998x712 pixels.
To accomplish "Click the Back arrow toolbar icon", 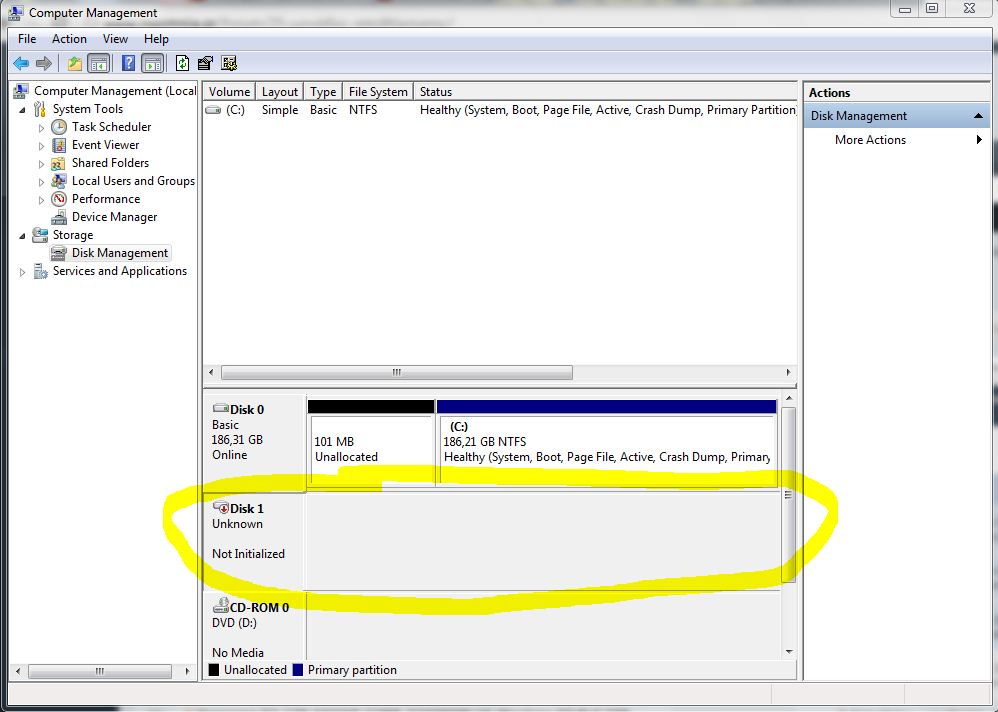I will tap(21, 63).
